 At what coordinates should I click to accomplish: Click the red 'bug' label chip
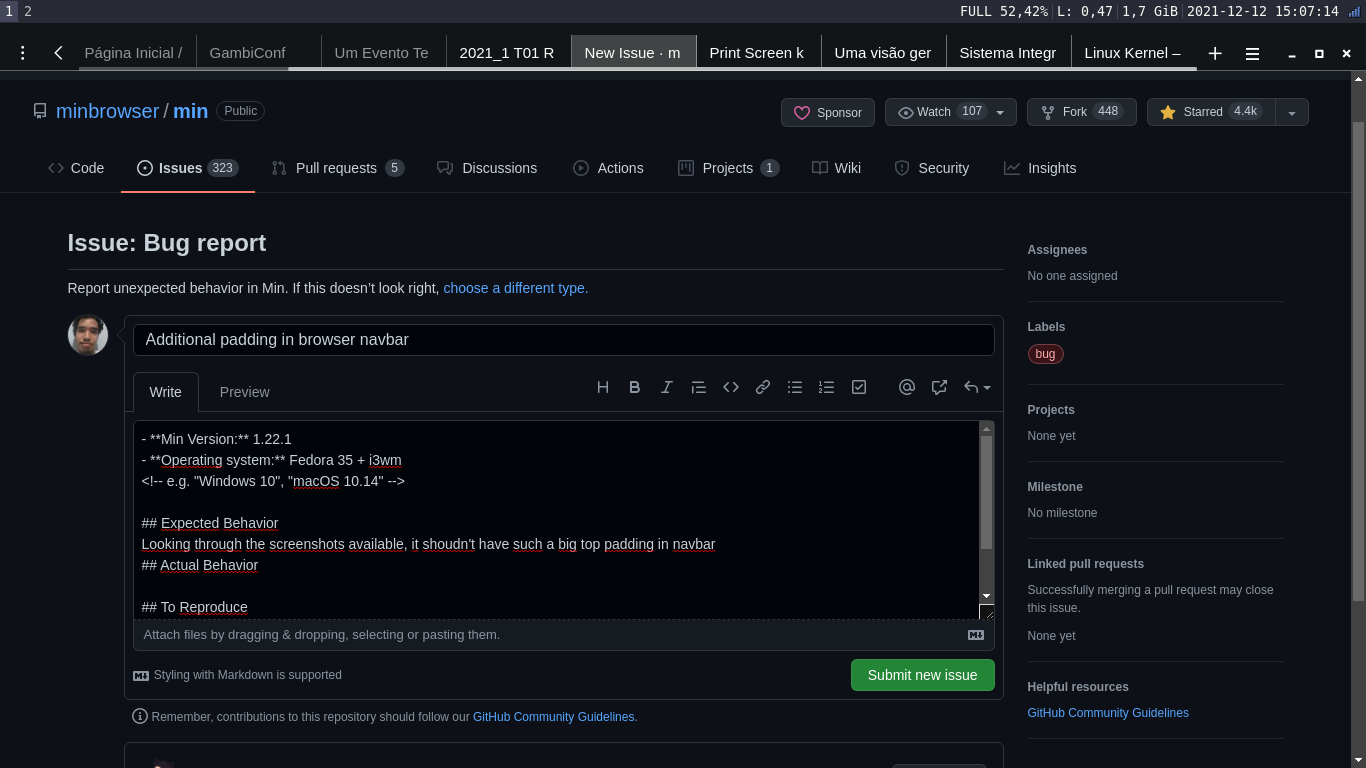pyautogui.click(x=1045, y=354)
